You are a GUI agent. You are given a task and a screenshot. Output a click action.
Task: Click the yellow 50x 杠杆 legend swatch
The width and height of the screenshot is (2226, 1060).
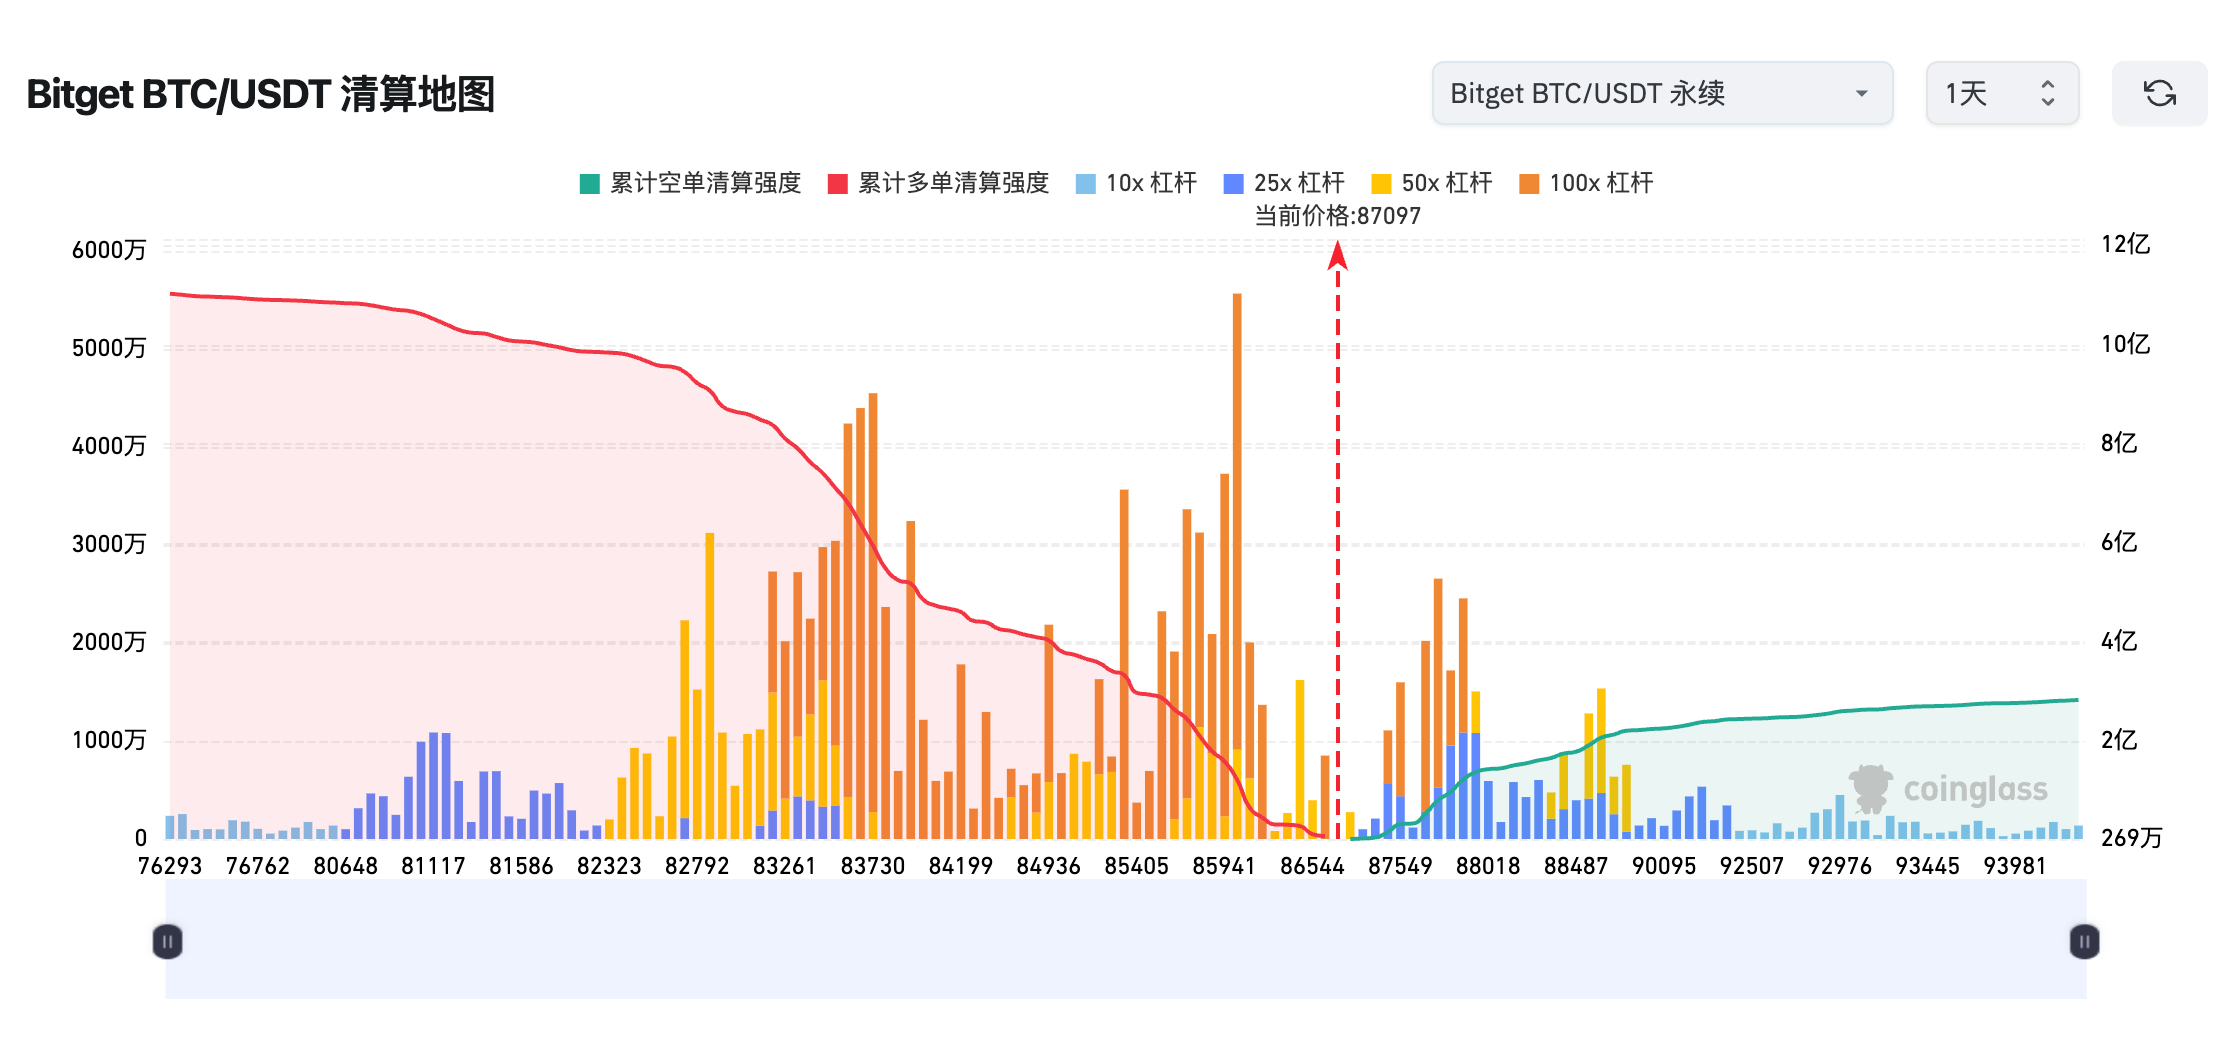[x=1381, y=184]
